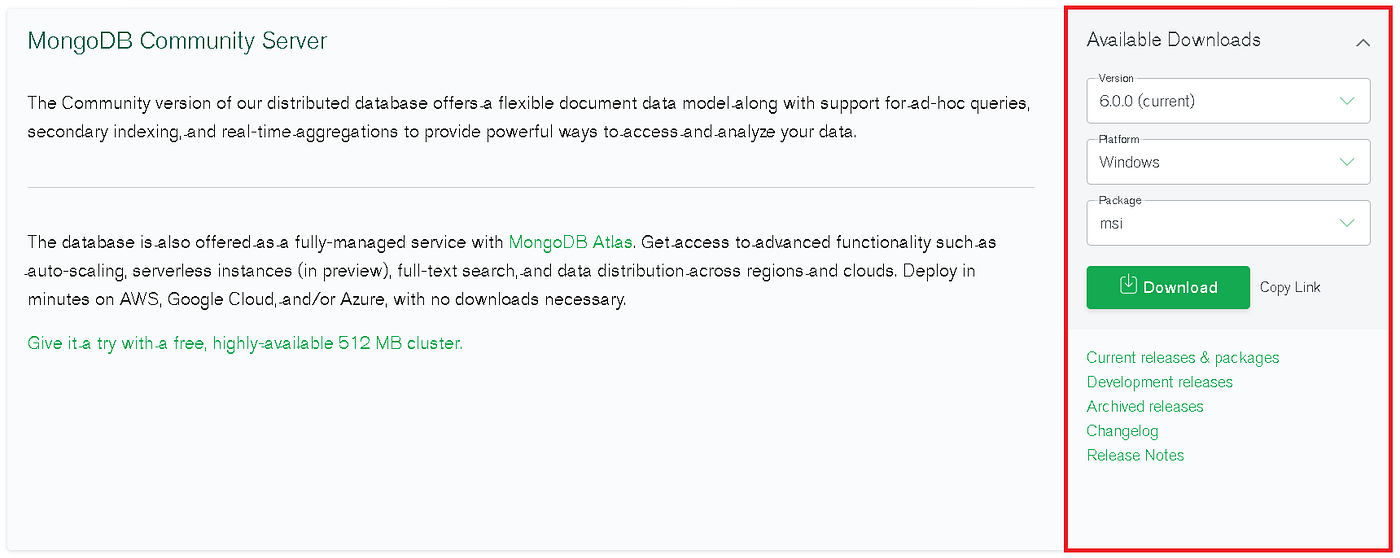Click the MongoDB Community Server heading

tap(177, 41)
